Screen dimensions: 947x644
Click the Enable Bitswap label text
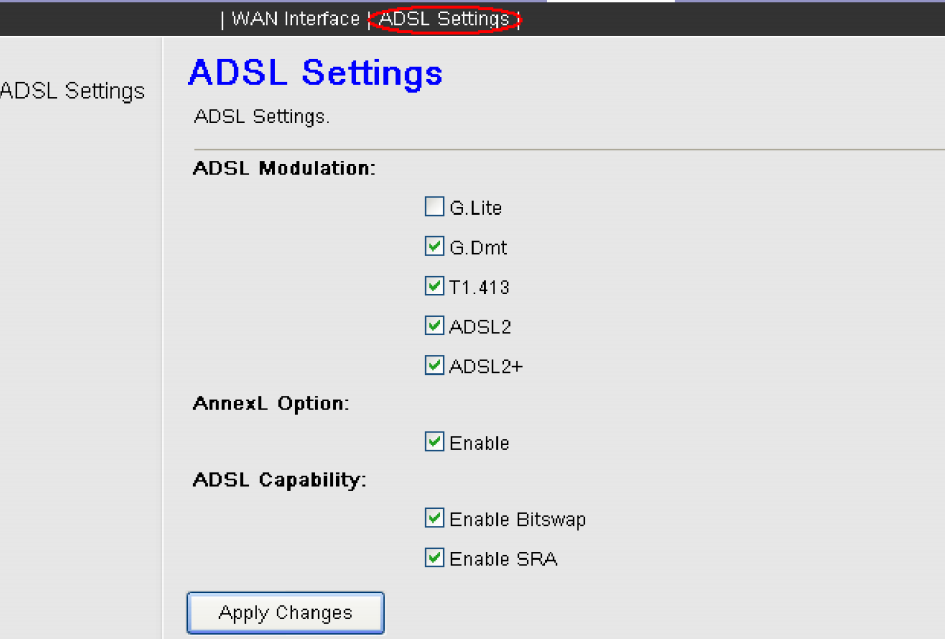pyautogui.click(x=517, y=520)
